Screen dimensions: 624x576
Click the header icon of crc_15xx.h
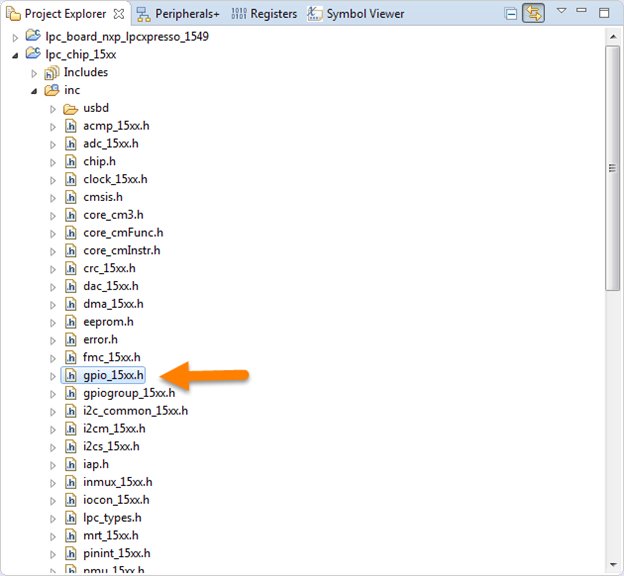pyautogui.click(x=70, y=268)
